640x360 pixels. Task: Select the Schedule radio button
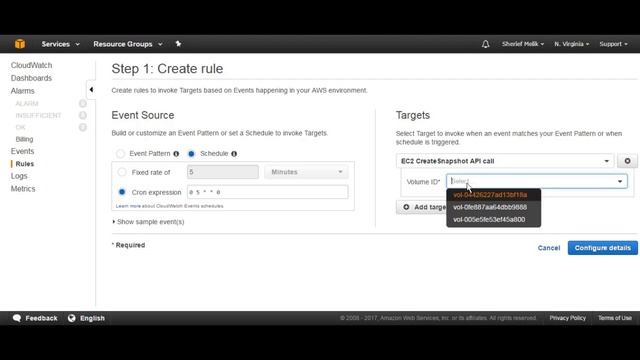191,154
